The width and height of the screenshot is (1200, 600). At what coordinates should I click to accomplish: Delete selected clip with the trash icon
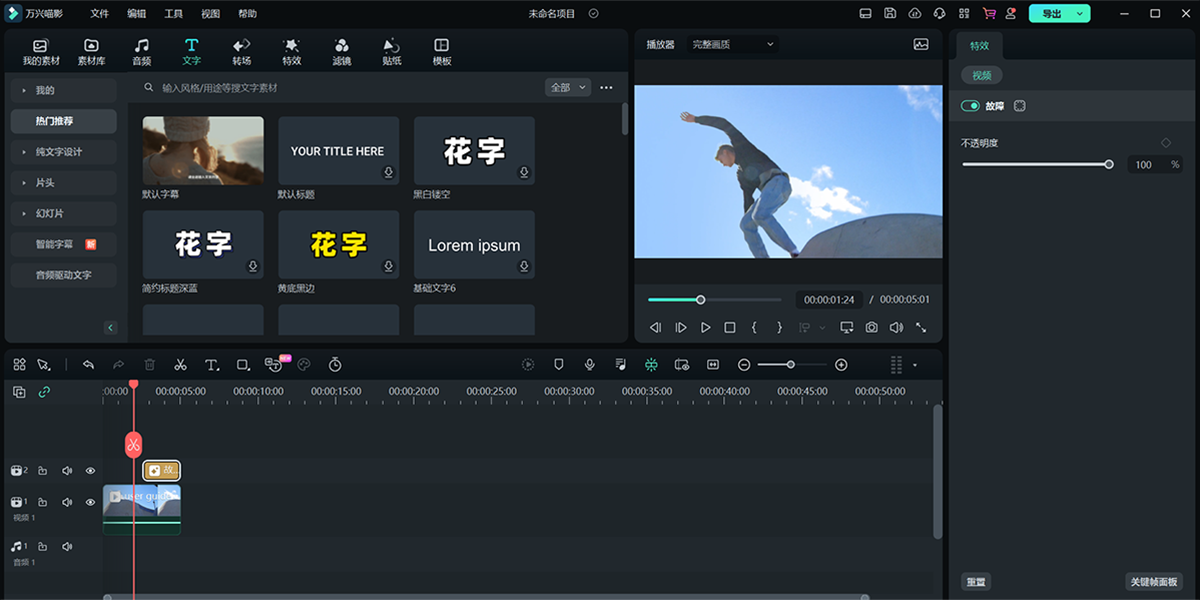149,364
